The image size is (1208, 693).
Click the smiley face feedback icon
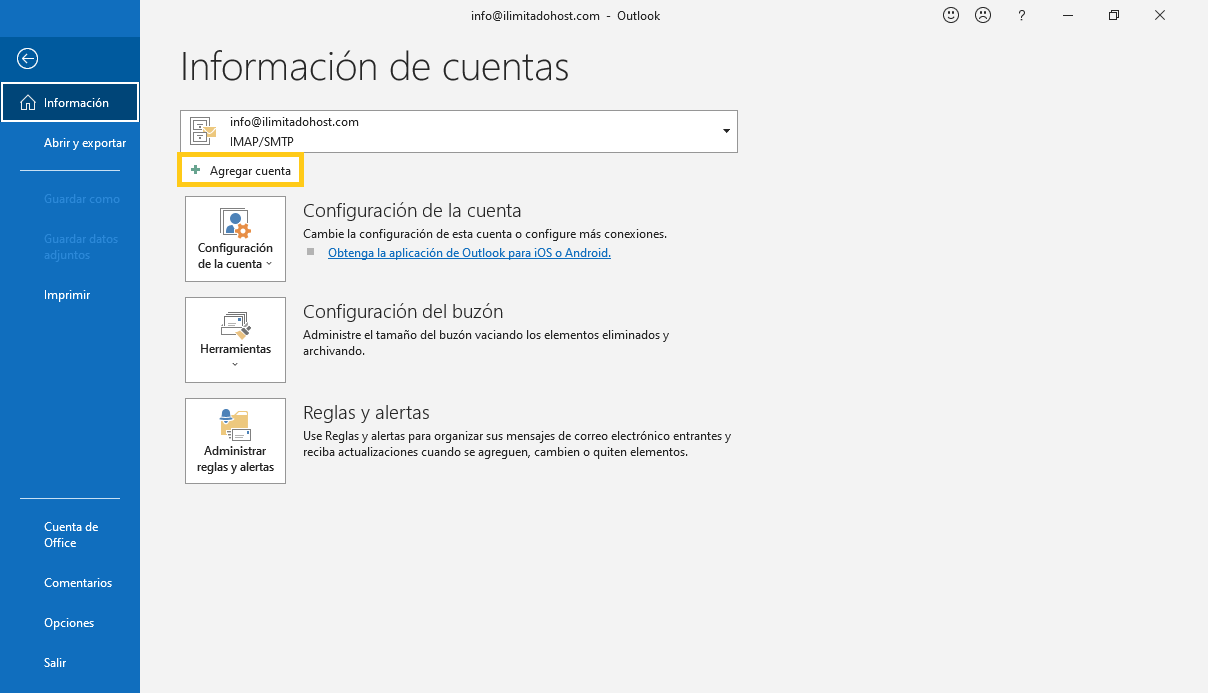pos(951,15)
